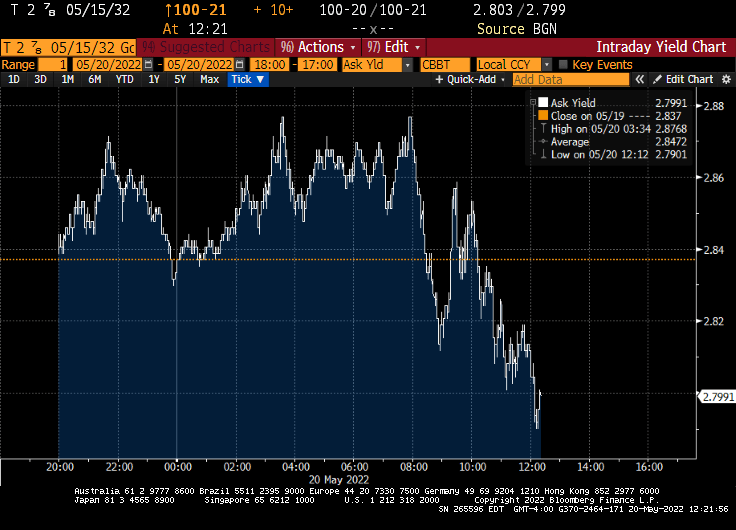Open the Edit menu
736x530 pixels.
394,47
